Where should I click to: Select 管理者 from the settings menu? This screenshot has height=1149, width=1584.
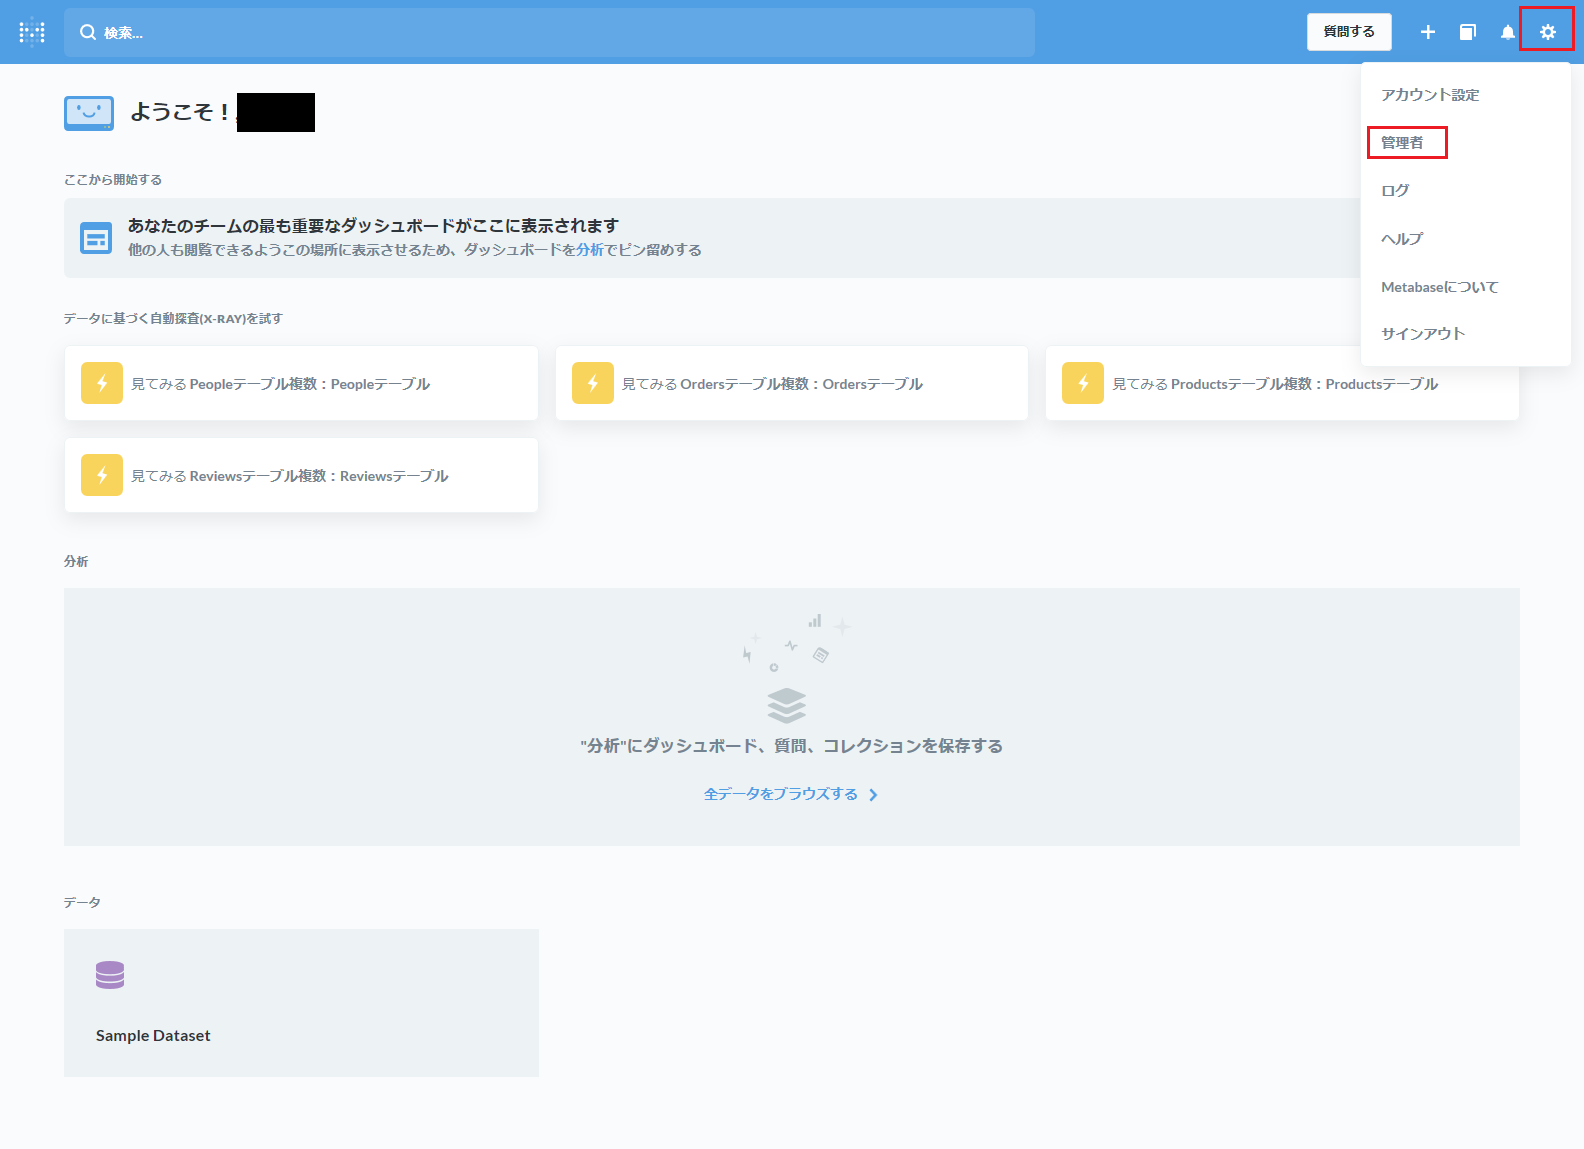[1402, 143]
